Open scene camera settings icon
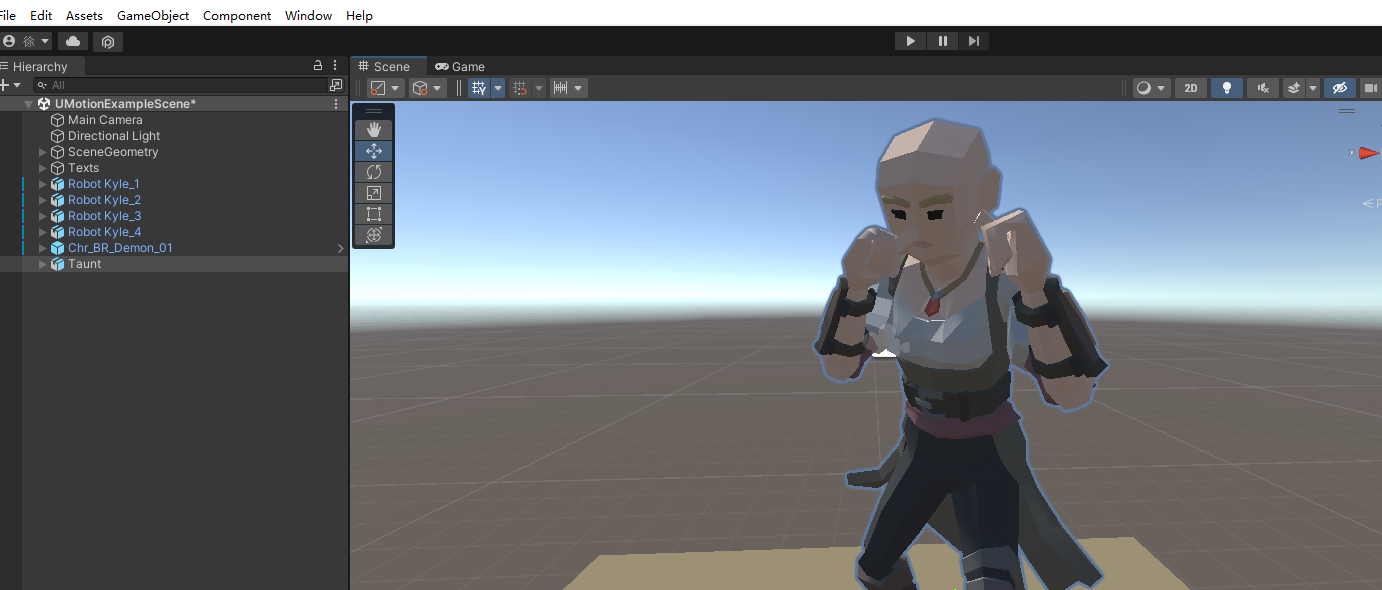Viewport: 1382px width, 590px height. pos(1370,88)
